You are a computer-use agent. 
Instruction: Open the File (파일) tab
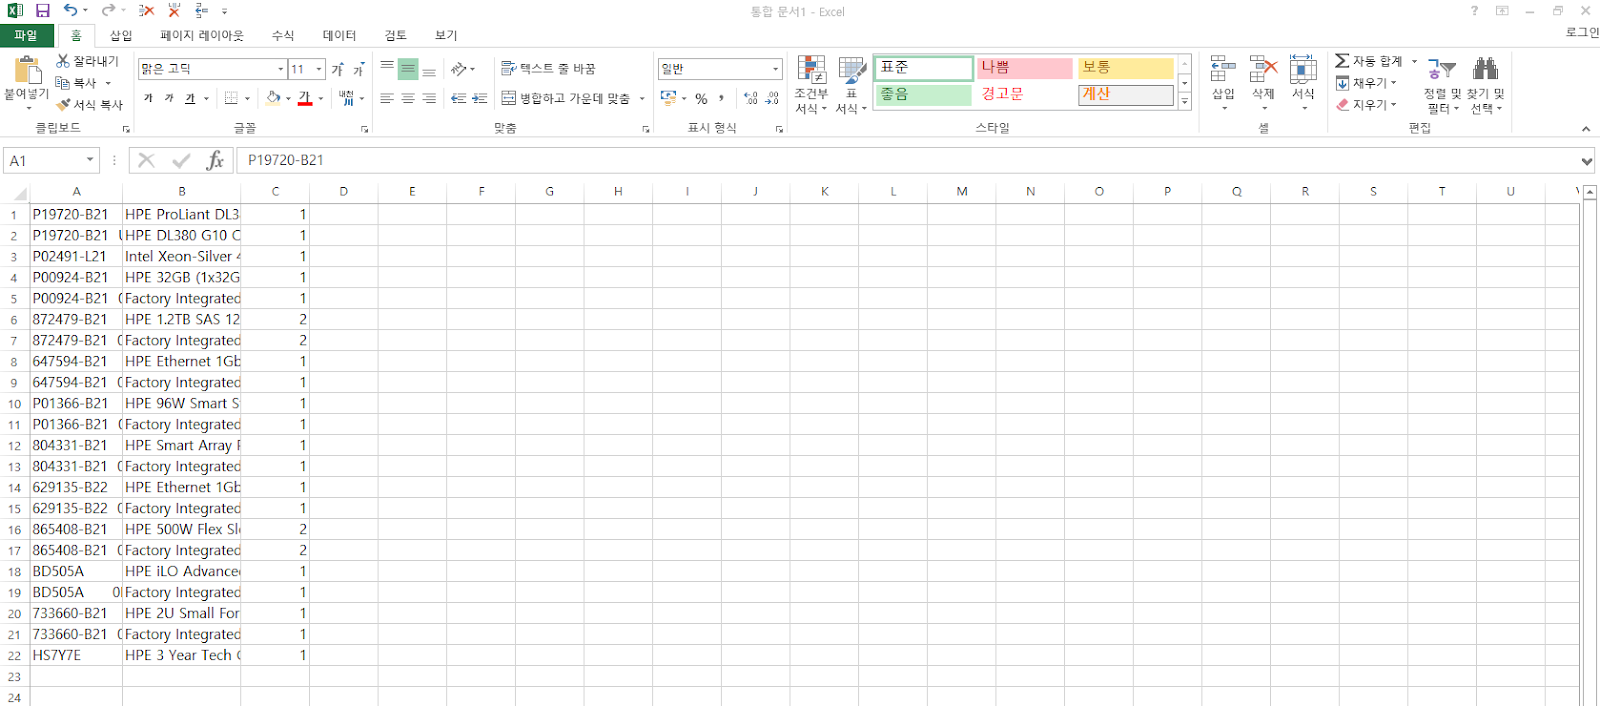pyautogui.click(x=26, y=35)
